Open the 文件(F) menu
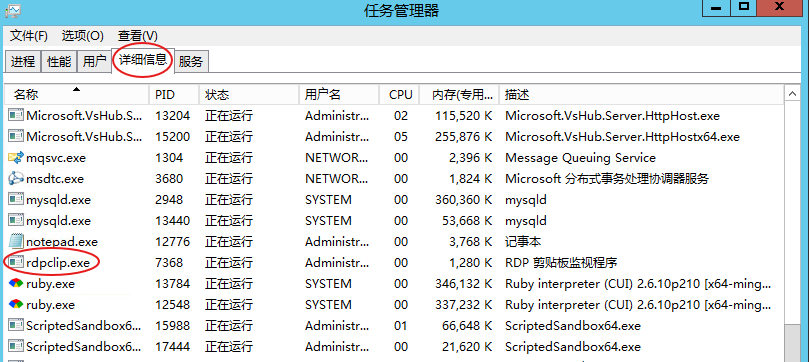This screenshot has width=809, height=362. 29,36
